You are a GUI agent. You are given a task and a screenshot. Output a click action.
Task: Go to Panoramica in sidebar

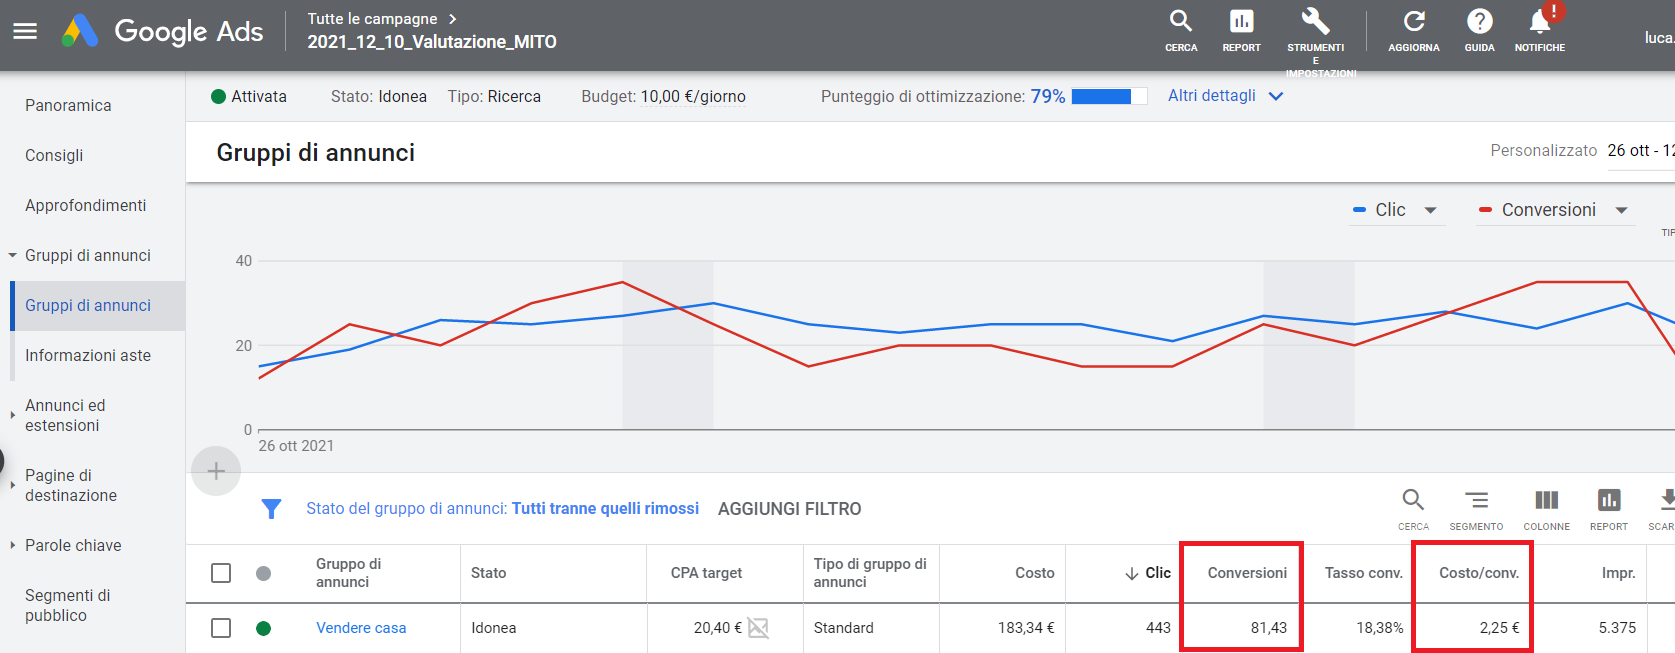pos(68,105)
